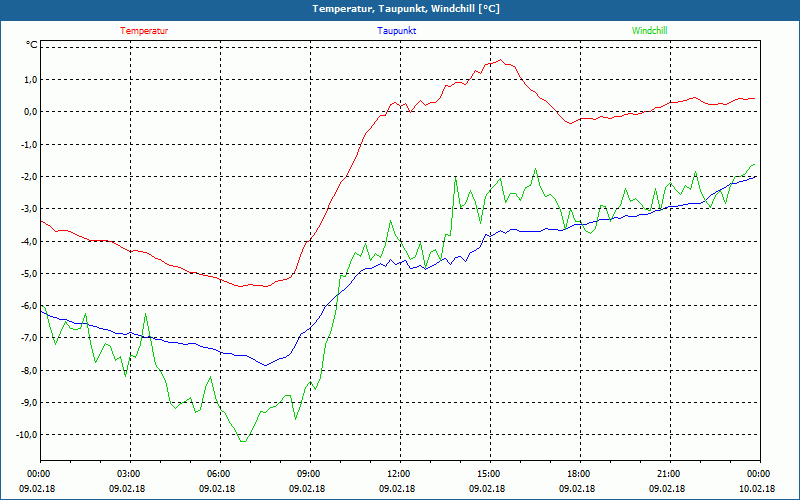Click the '-9,0' y-axis value
800x500 pixels.
[29, 403]
